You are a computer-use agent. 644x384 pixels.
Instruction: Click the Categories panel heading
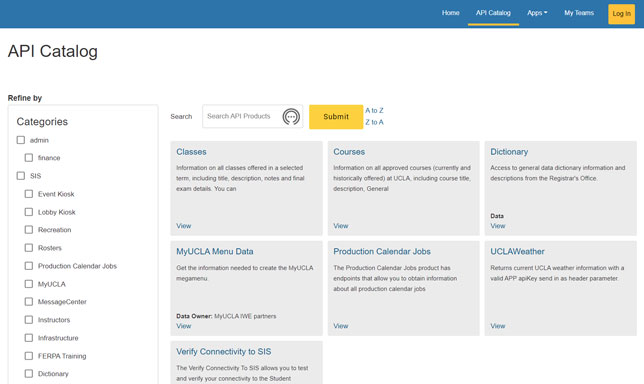(42, 122)
